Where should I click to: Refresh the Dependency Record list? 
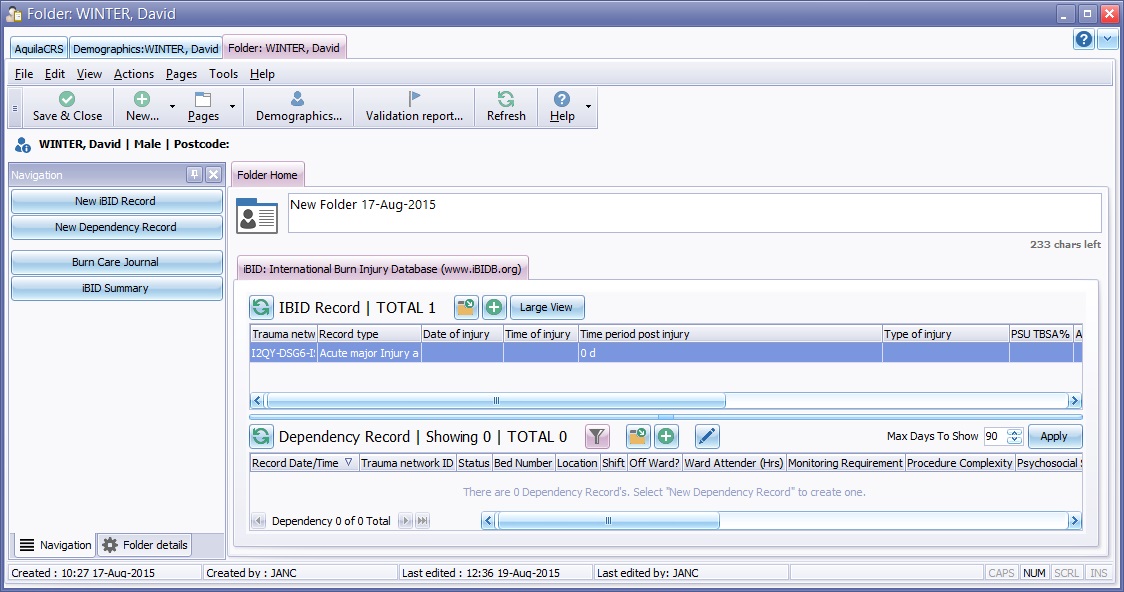(x=262, y=436)
